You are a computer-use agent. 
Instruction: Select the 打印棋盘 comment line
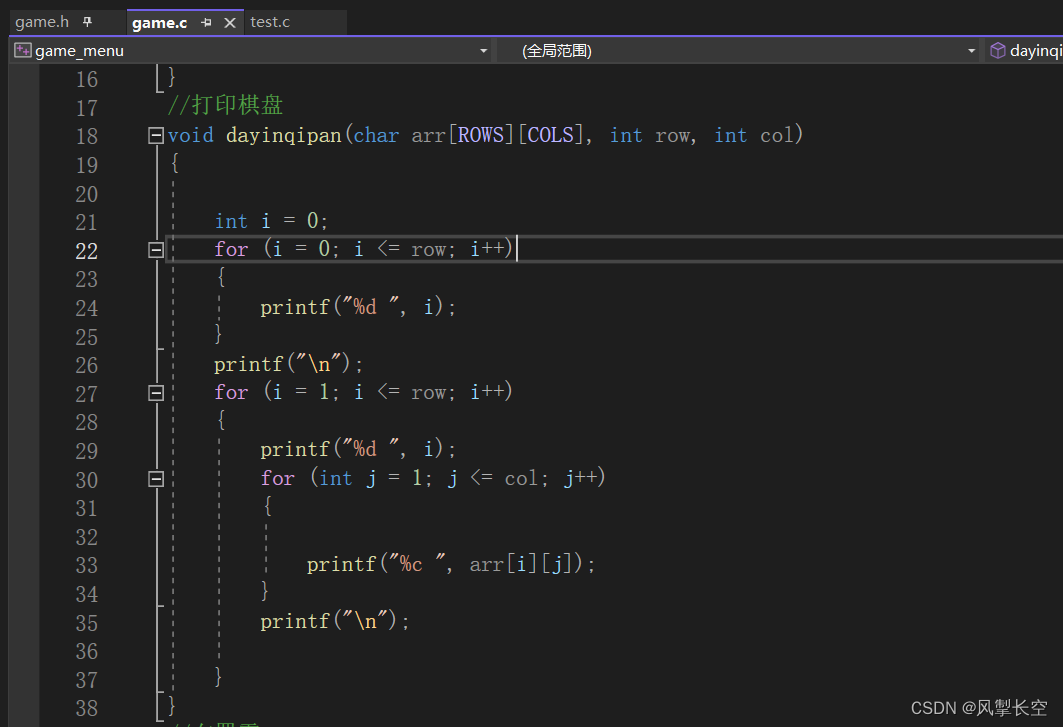pyautogui.click(x=225, y=105)
